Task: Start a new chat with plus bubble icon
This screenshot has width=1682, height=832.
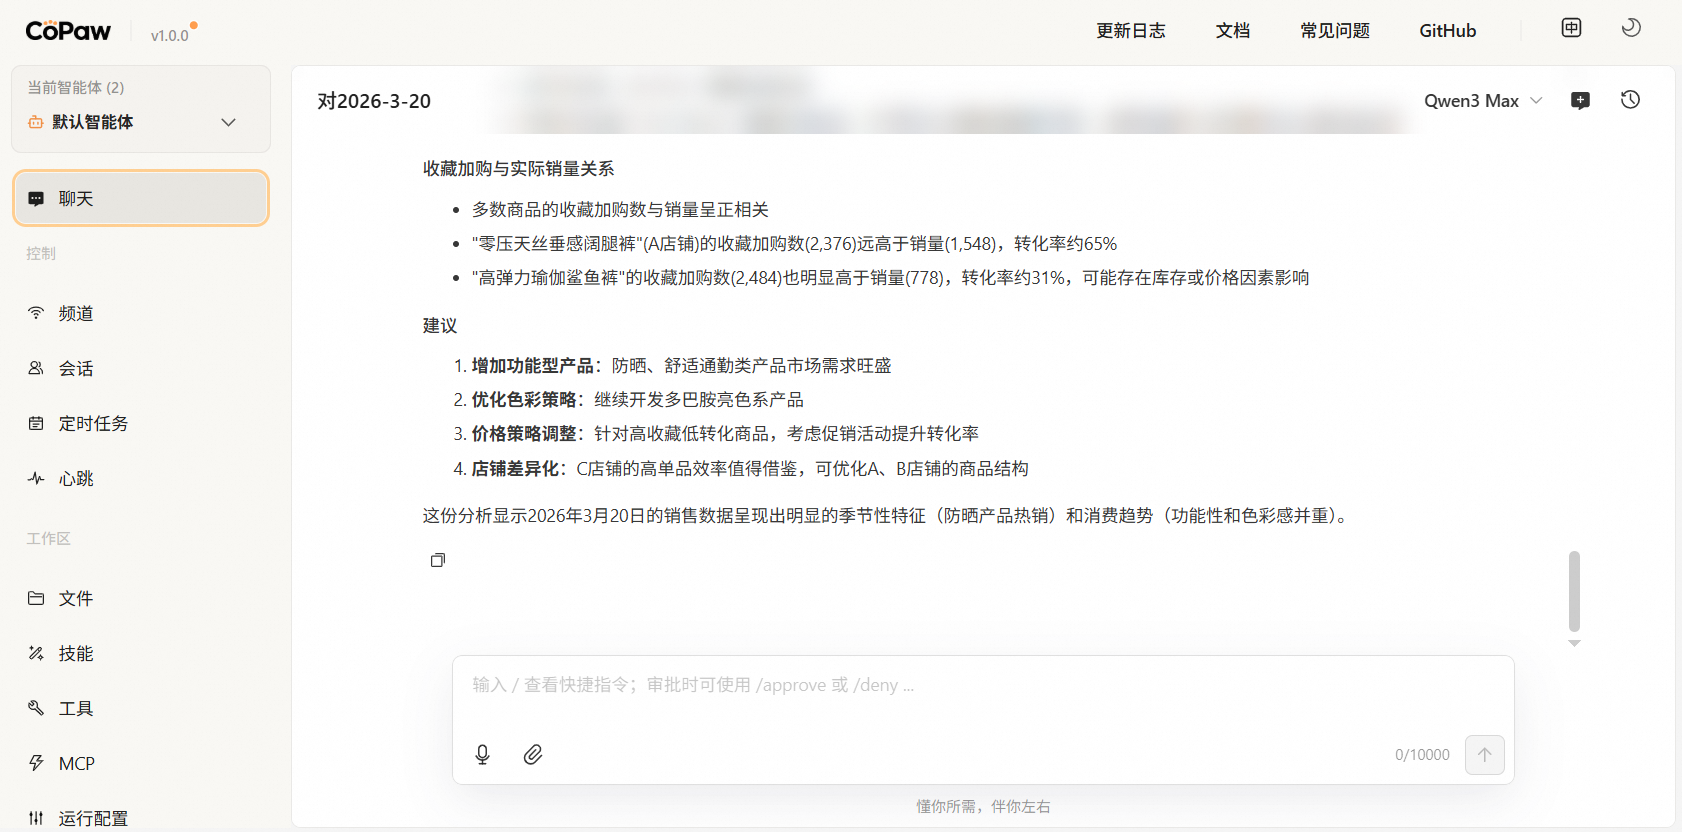Action: 1580,101
